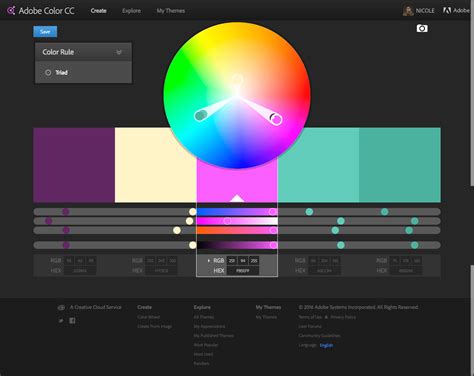Open the Community Guidelines link

[x=319, y=336]
